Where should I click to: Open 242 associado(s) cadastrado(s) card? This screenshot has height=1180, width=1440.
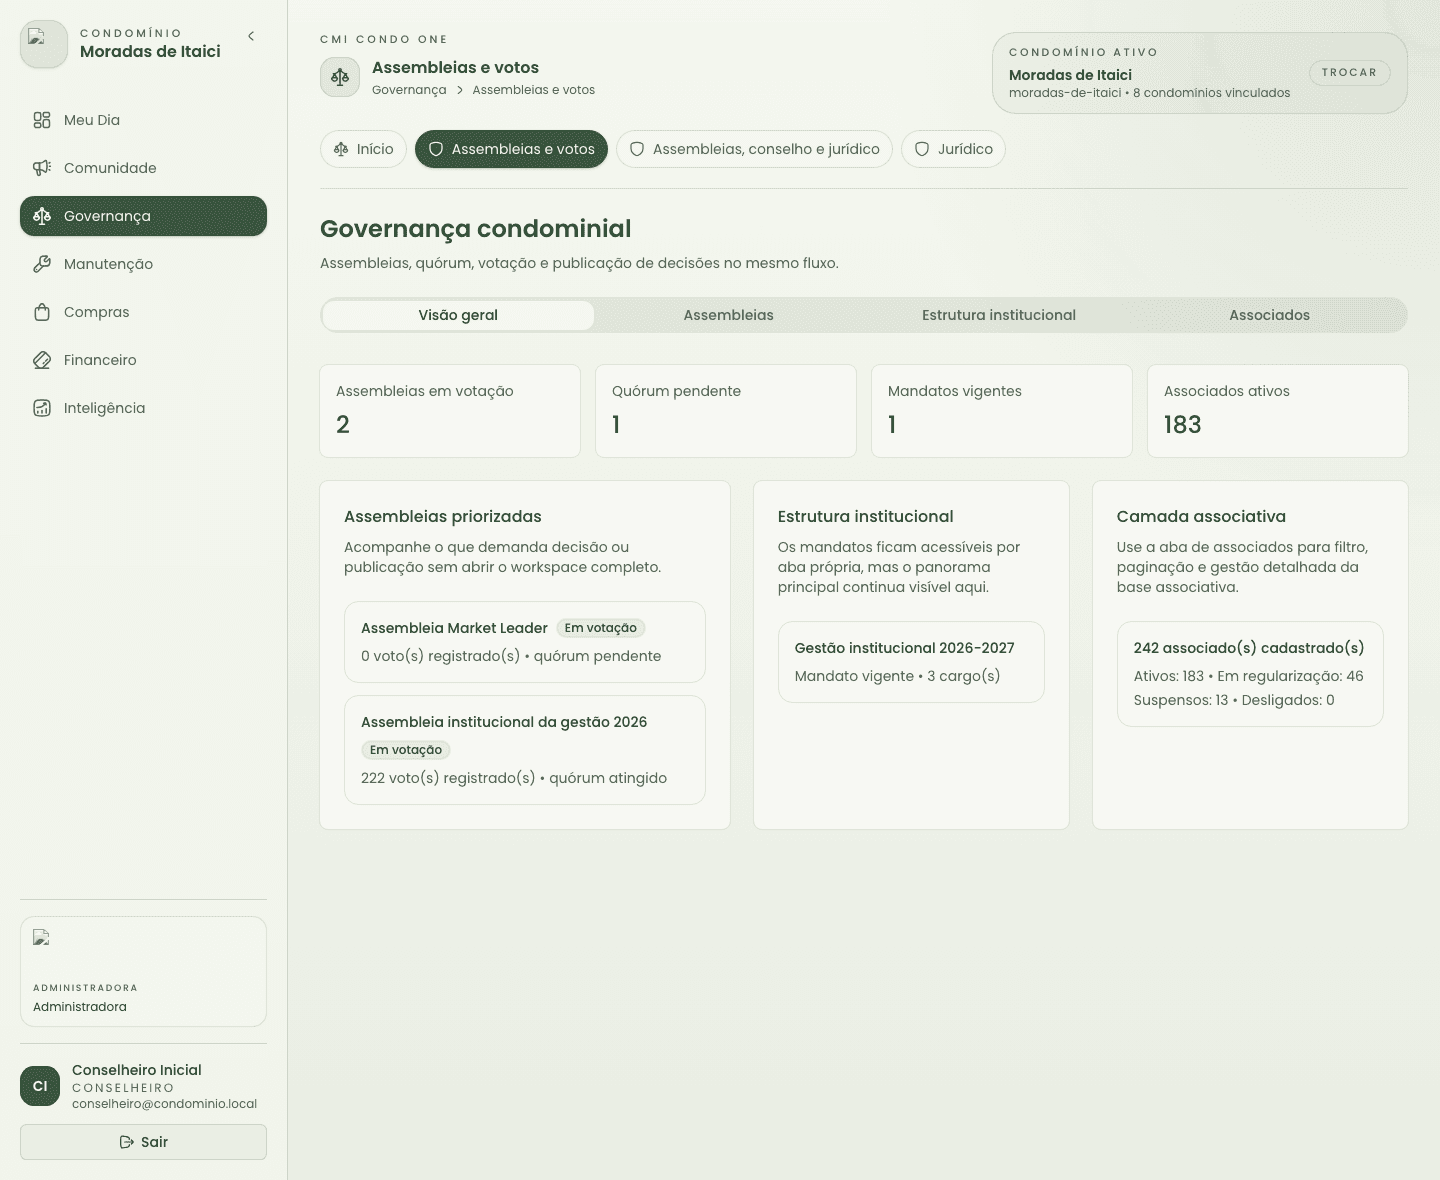tap(1250, 674)
